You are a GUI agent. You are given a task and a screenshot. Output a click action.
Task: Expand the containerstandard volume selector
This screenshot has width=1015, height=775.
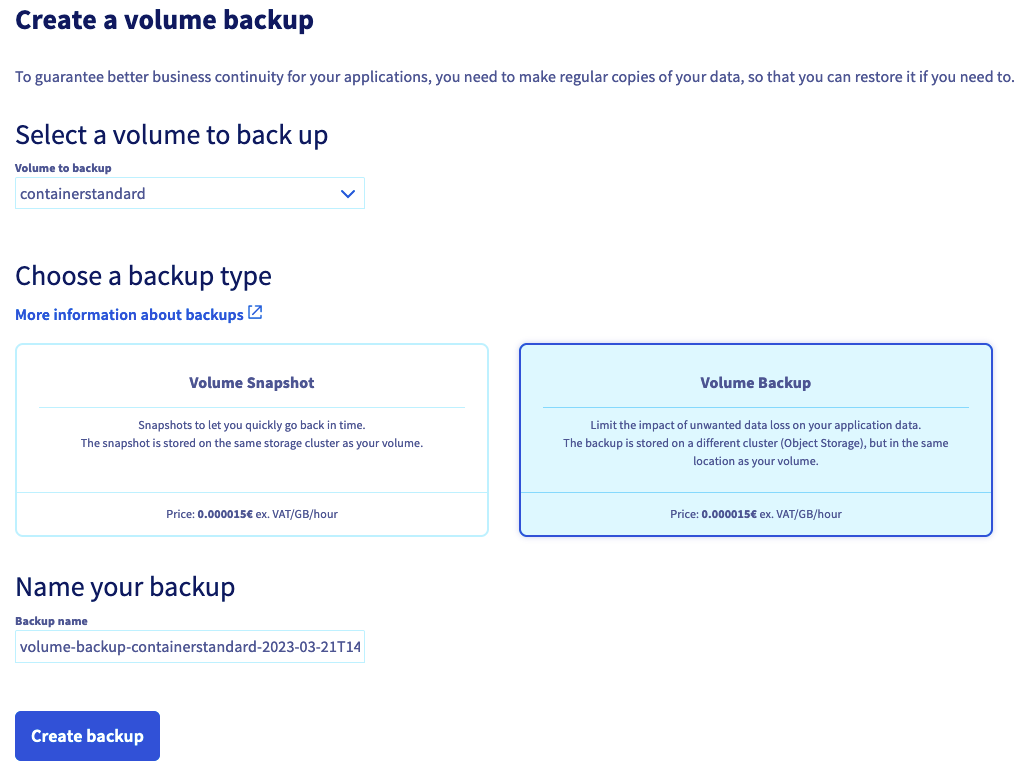click(190, 193)
